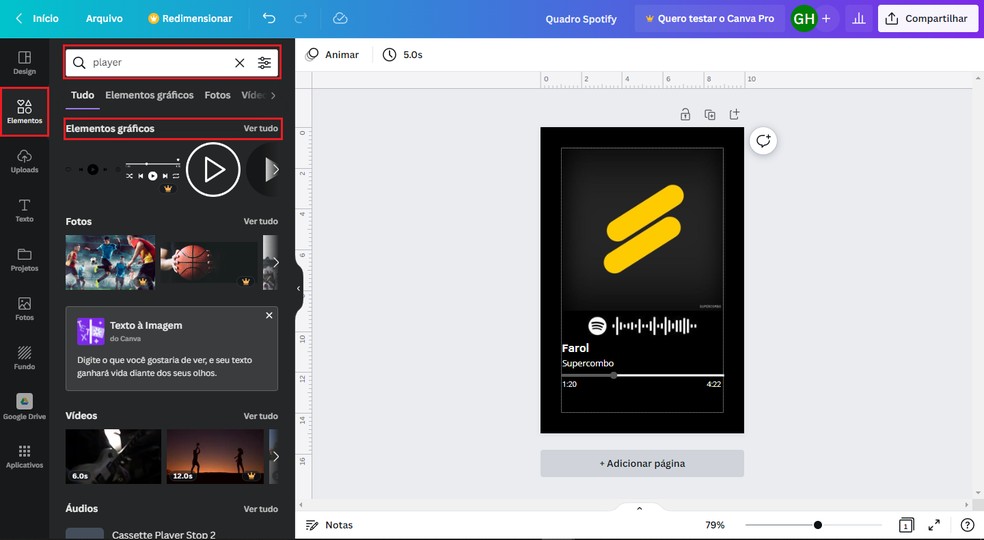Open the Fundo sidebar panel
Image resolution: width=984 pixels, height=540 pixels.
(x=24, y=358)
